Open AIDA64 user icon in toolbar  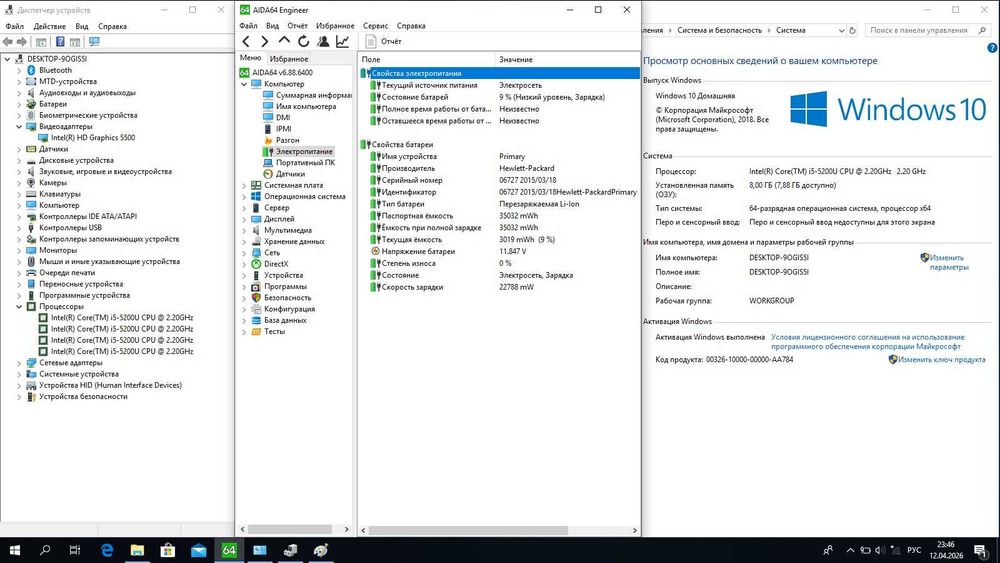323,41
